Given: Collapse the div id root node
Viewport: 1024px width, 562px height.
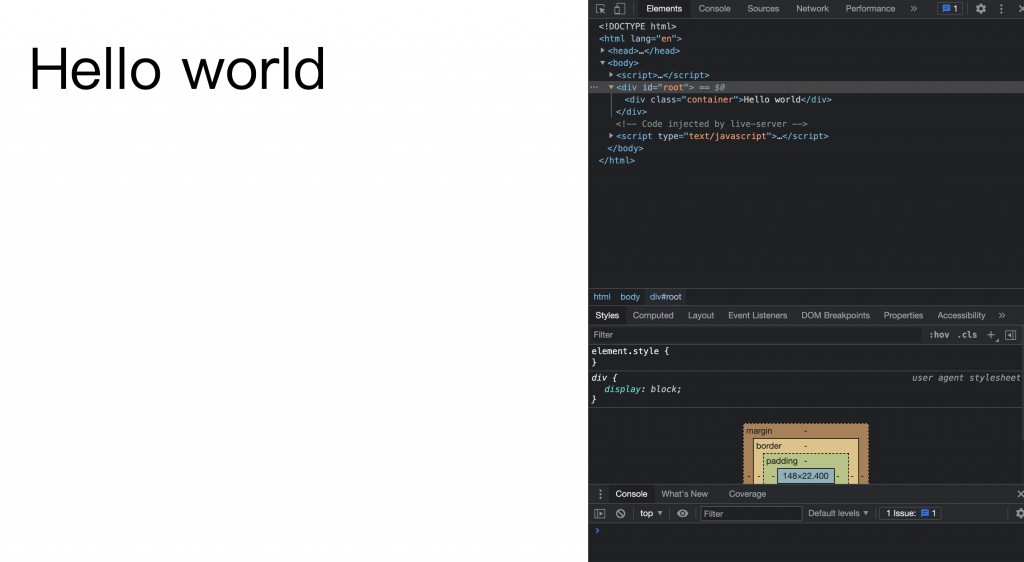Looking at the screenshot, I should (x=611, y=87).
